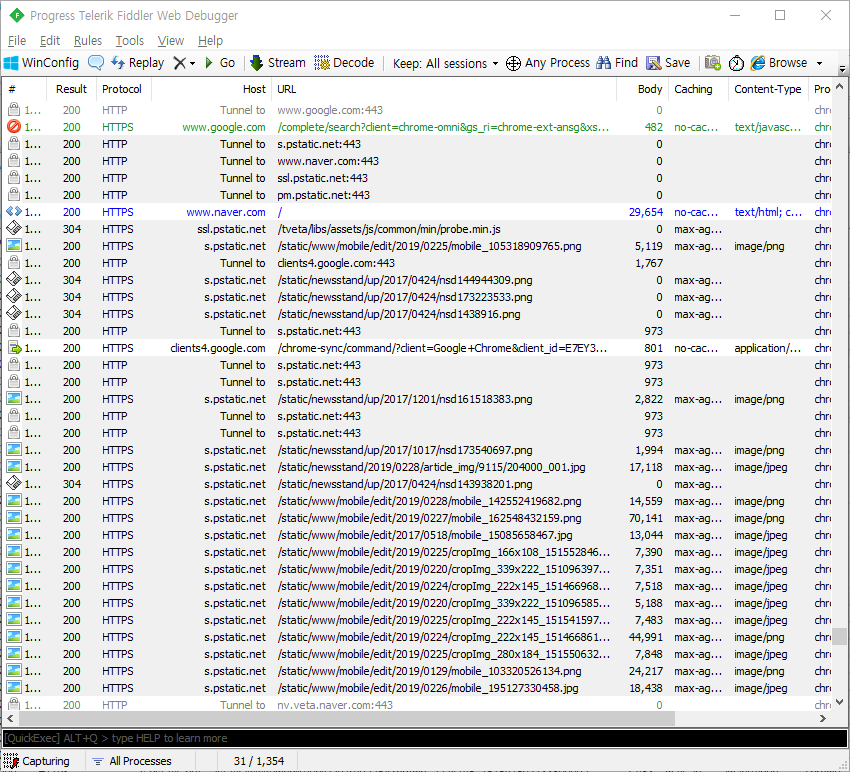850x772 pixels.
Task: Open the Rules menu
Action: (88, 41)
